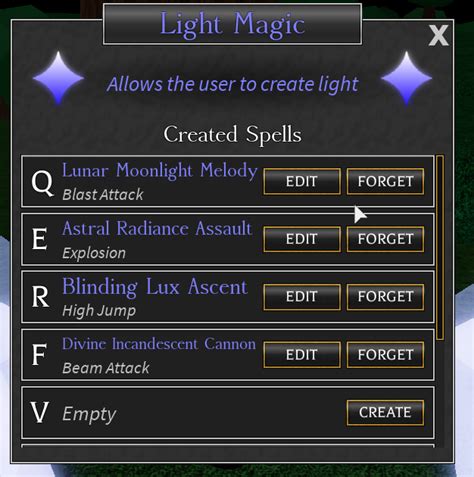Edit the Divine Incandescent Cannon spell
Viewport: 474px width, 477px height.
click(x=302, y=355)
